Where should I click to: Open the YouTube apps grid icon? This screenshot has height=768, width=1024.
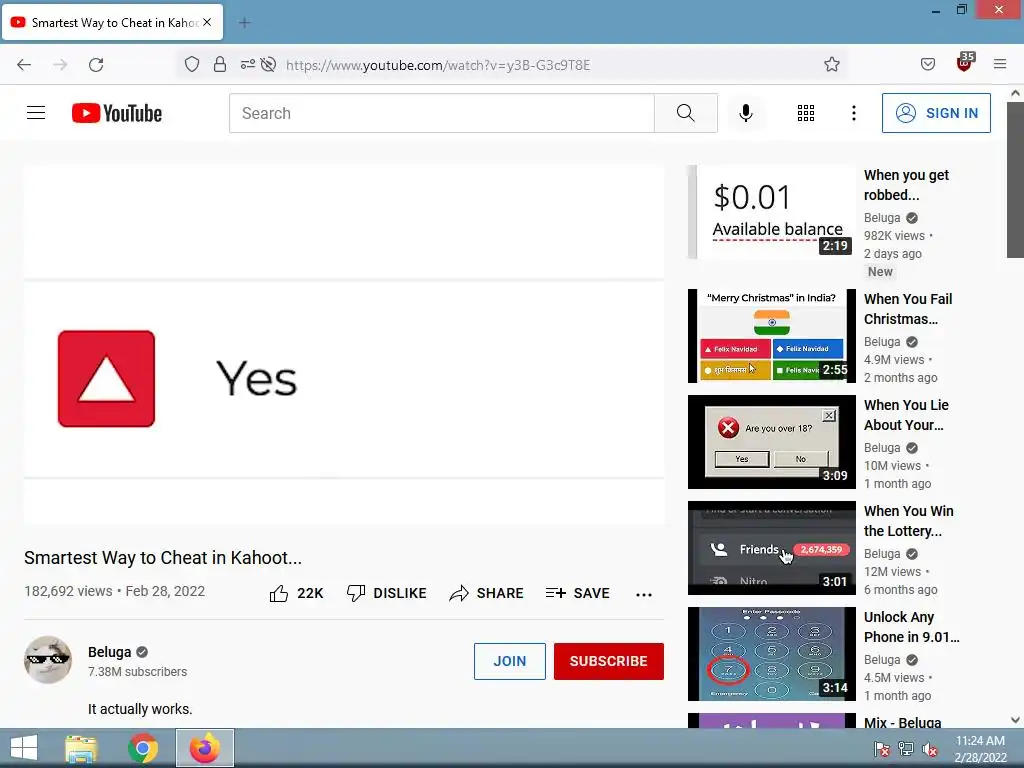pyautogui.click(x=806, y=113)
